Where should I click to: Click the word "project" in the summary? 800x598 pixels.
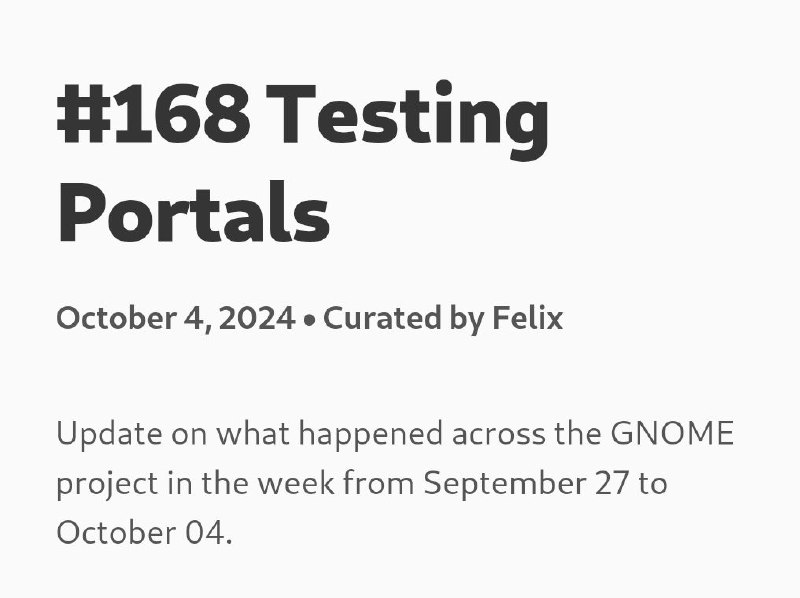click(107, 485)
